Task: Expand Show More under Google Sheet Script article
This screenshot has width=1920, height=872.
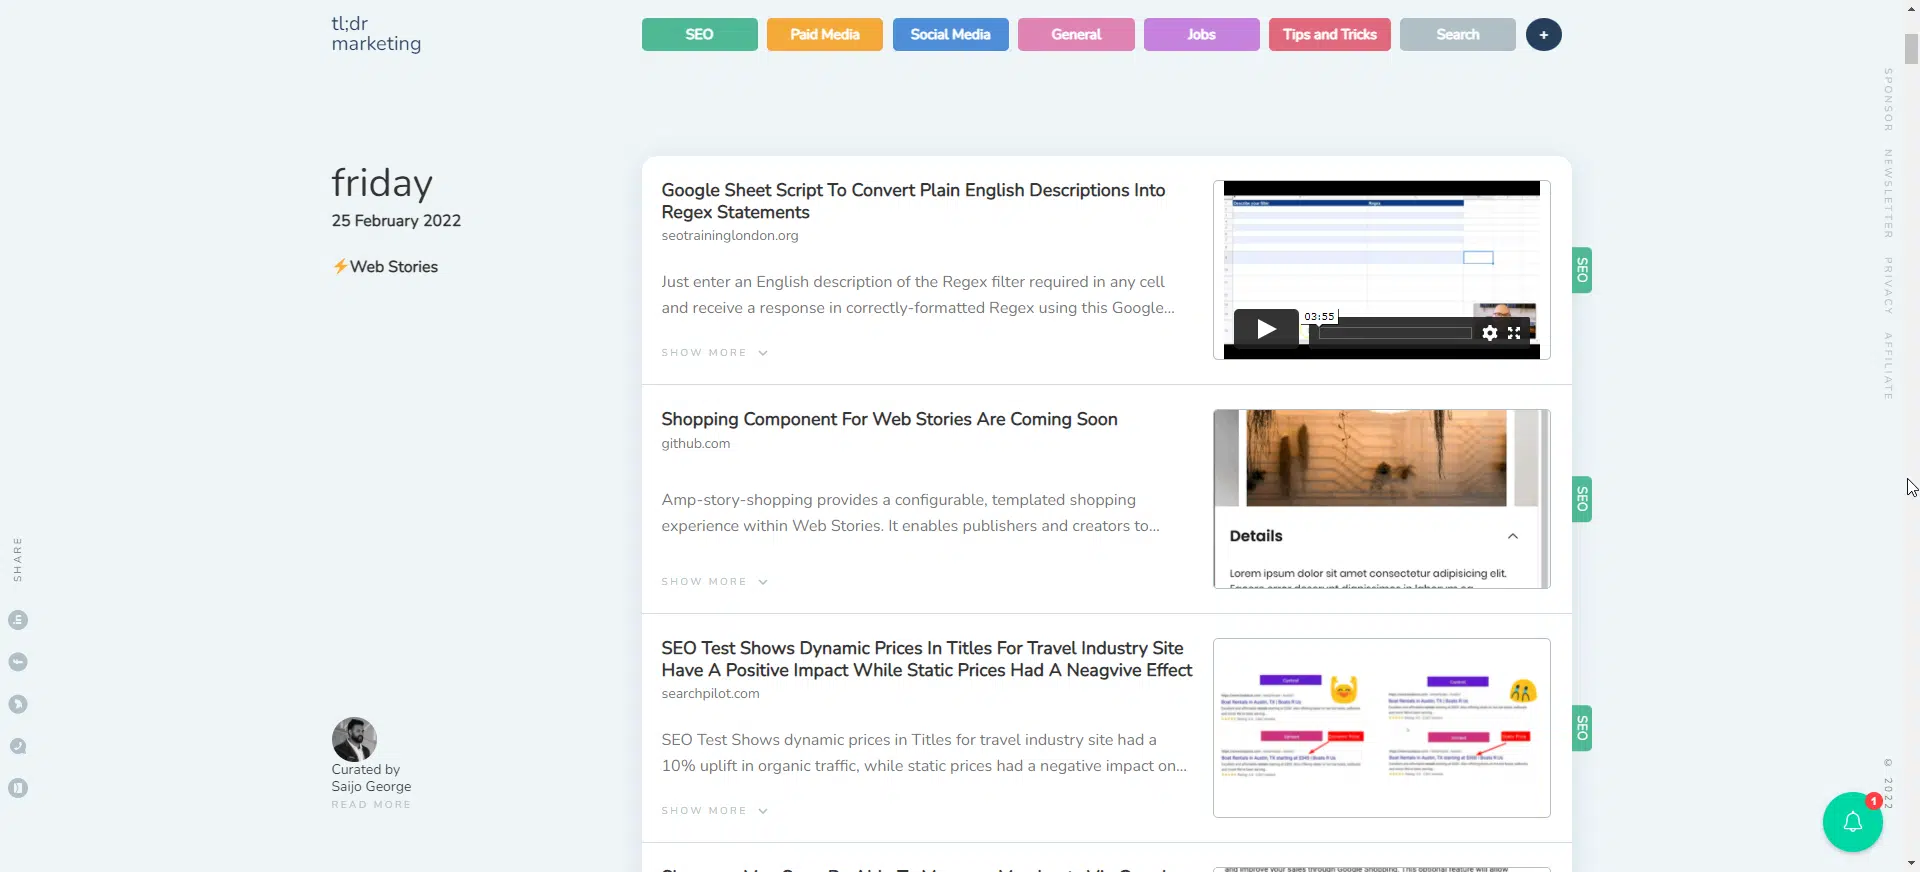Action: click(714, 353)
